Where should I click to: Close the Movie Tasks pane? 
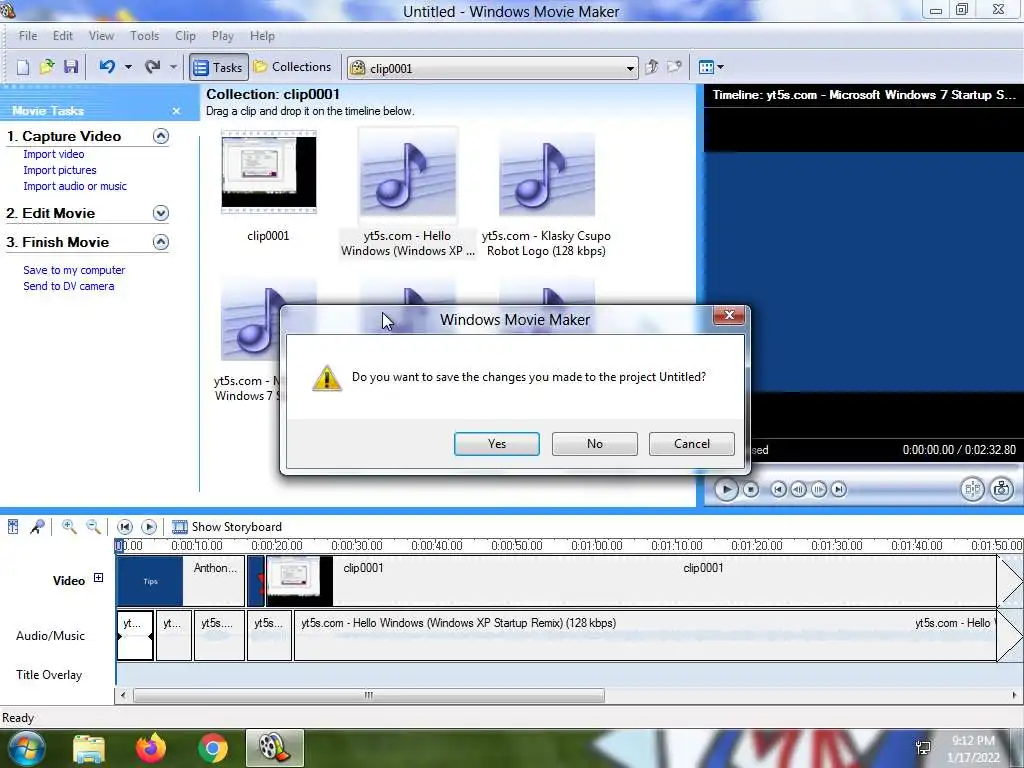click(176, 111)
